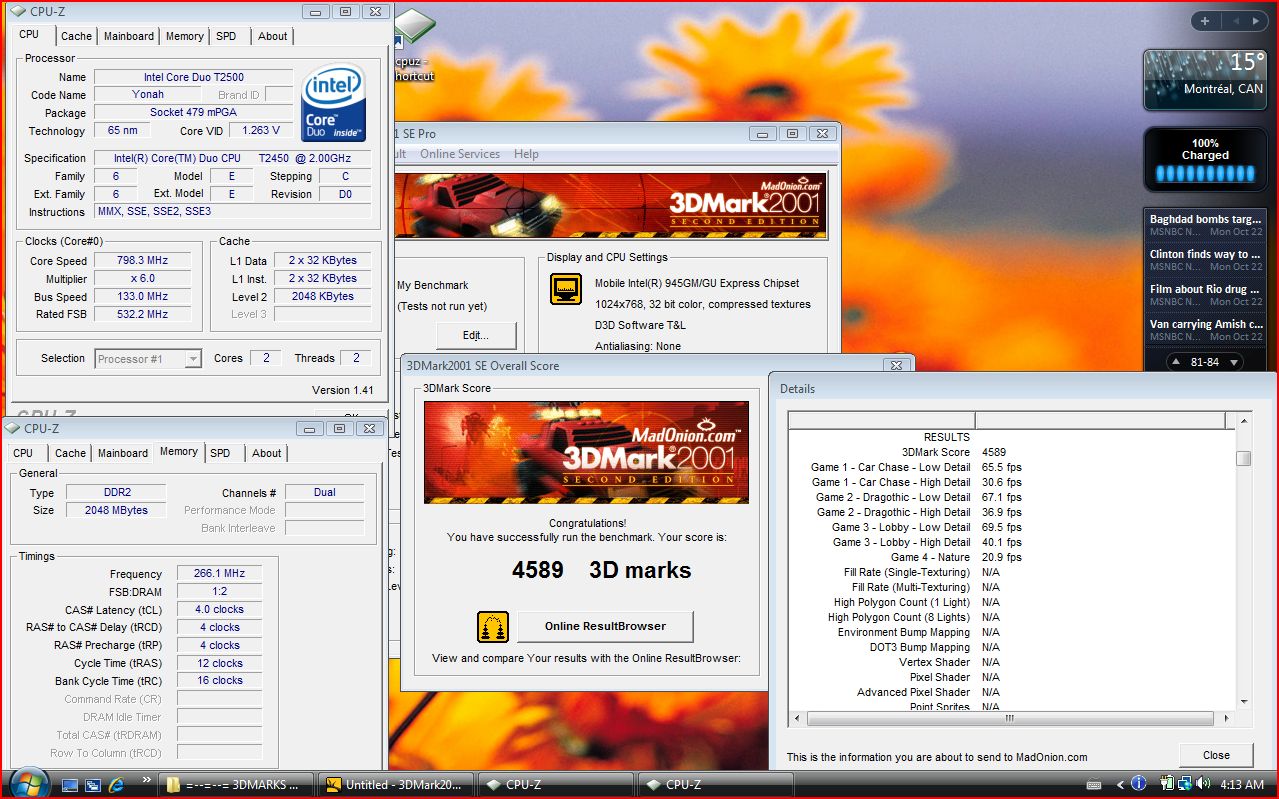Click the monitor icon in Display and CPU Settings
Image resolution: width=1279 pixels, height=799 pixels.
[x=566, y=289]
